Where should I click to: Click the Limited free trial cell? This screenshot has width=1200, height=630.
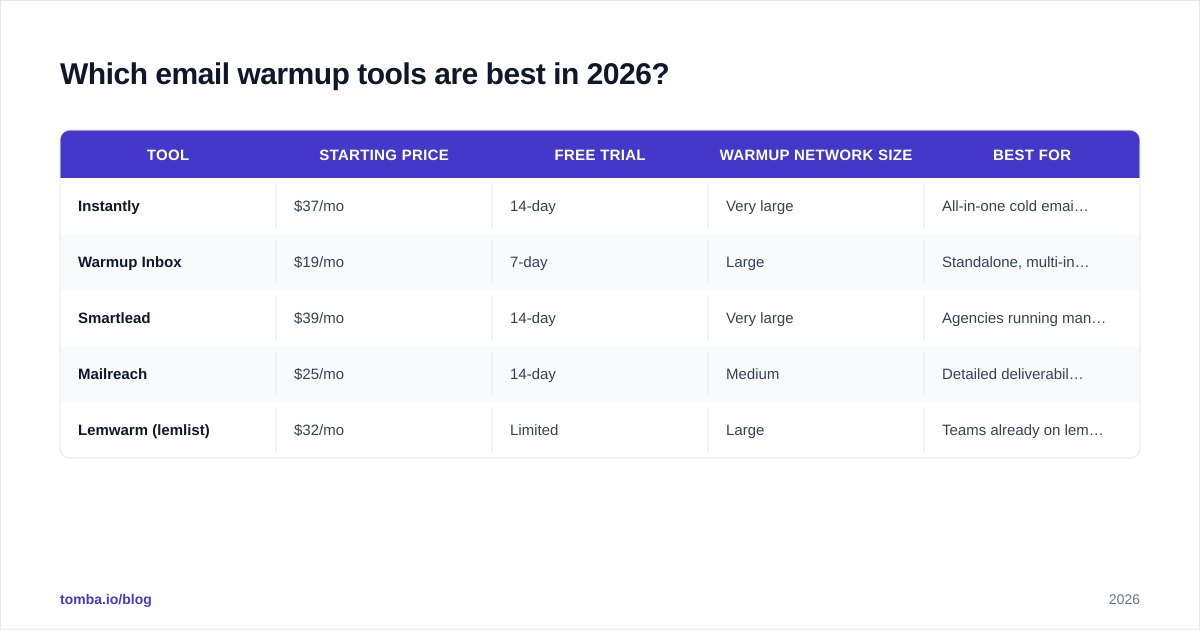[600, 430]
